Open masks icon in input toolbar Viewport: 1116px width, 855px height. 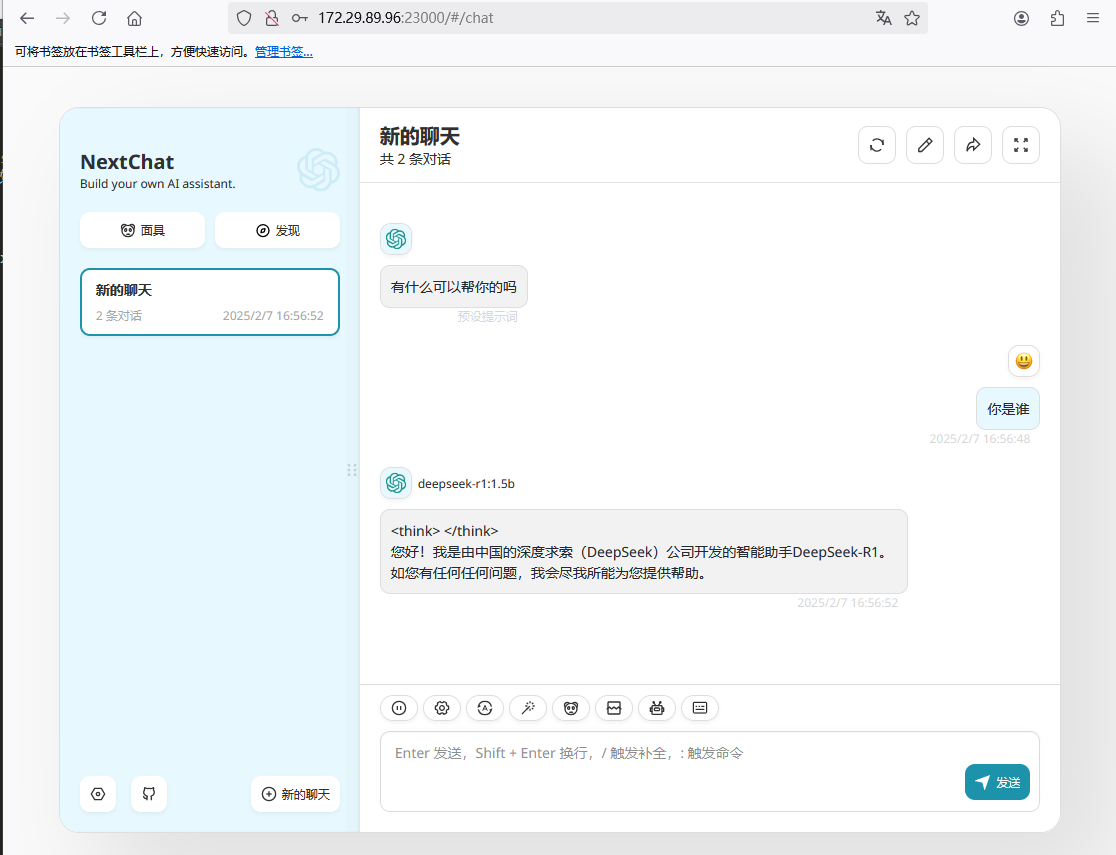coord(571,708)
